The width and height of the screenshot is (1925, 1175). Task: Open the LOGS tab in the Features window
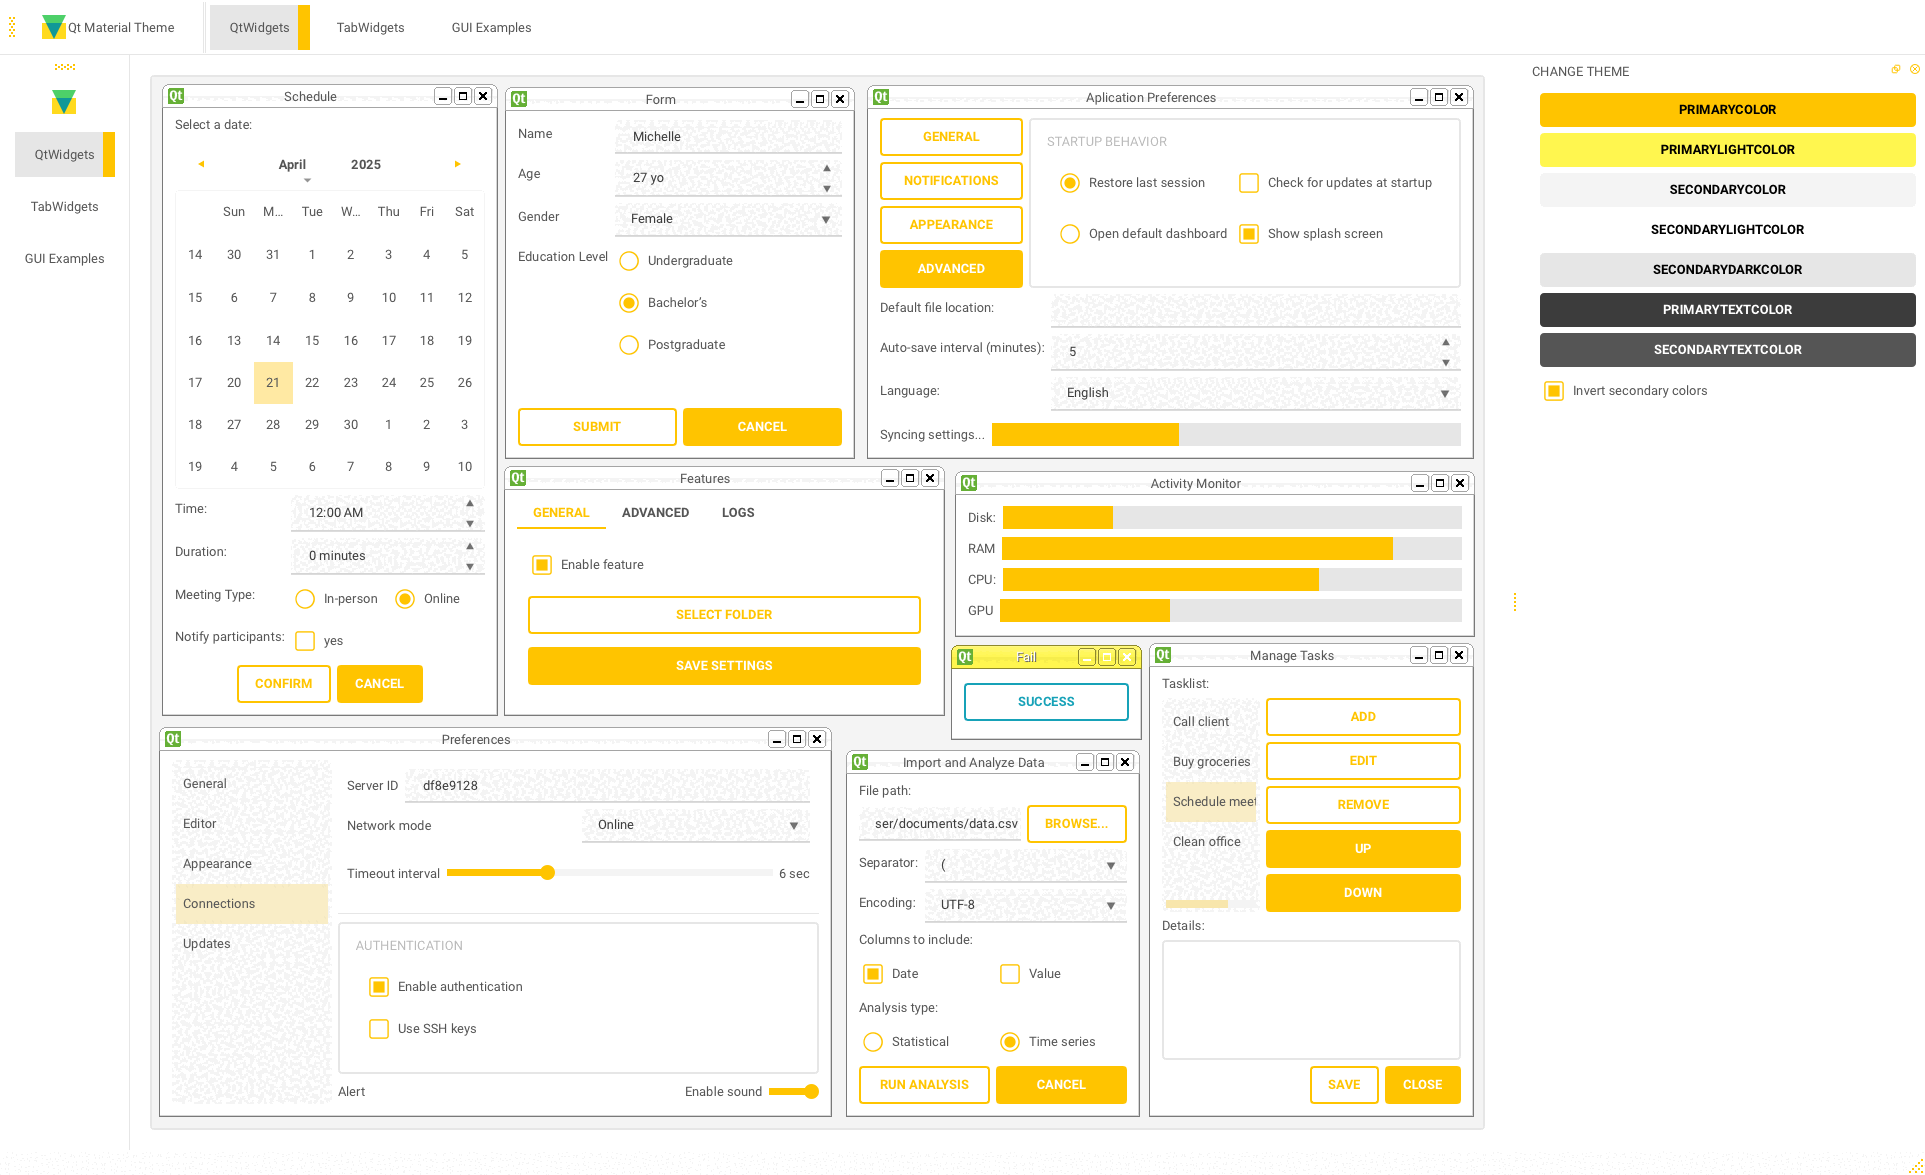pyautogui.click(x=737, y=512)
